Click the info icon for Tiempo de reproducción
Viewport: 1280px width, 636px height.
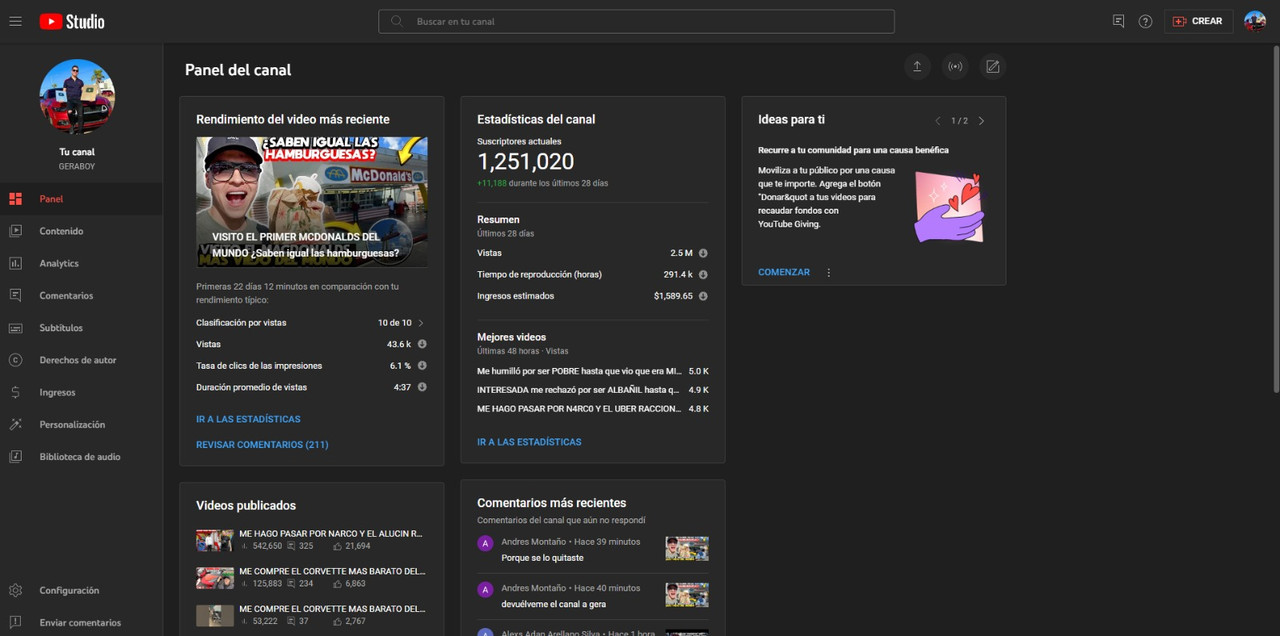[x=703, y=274]
